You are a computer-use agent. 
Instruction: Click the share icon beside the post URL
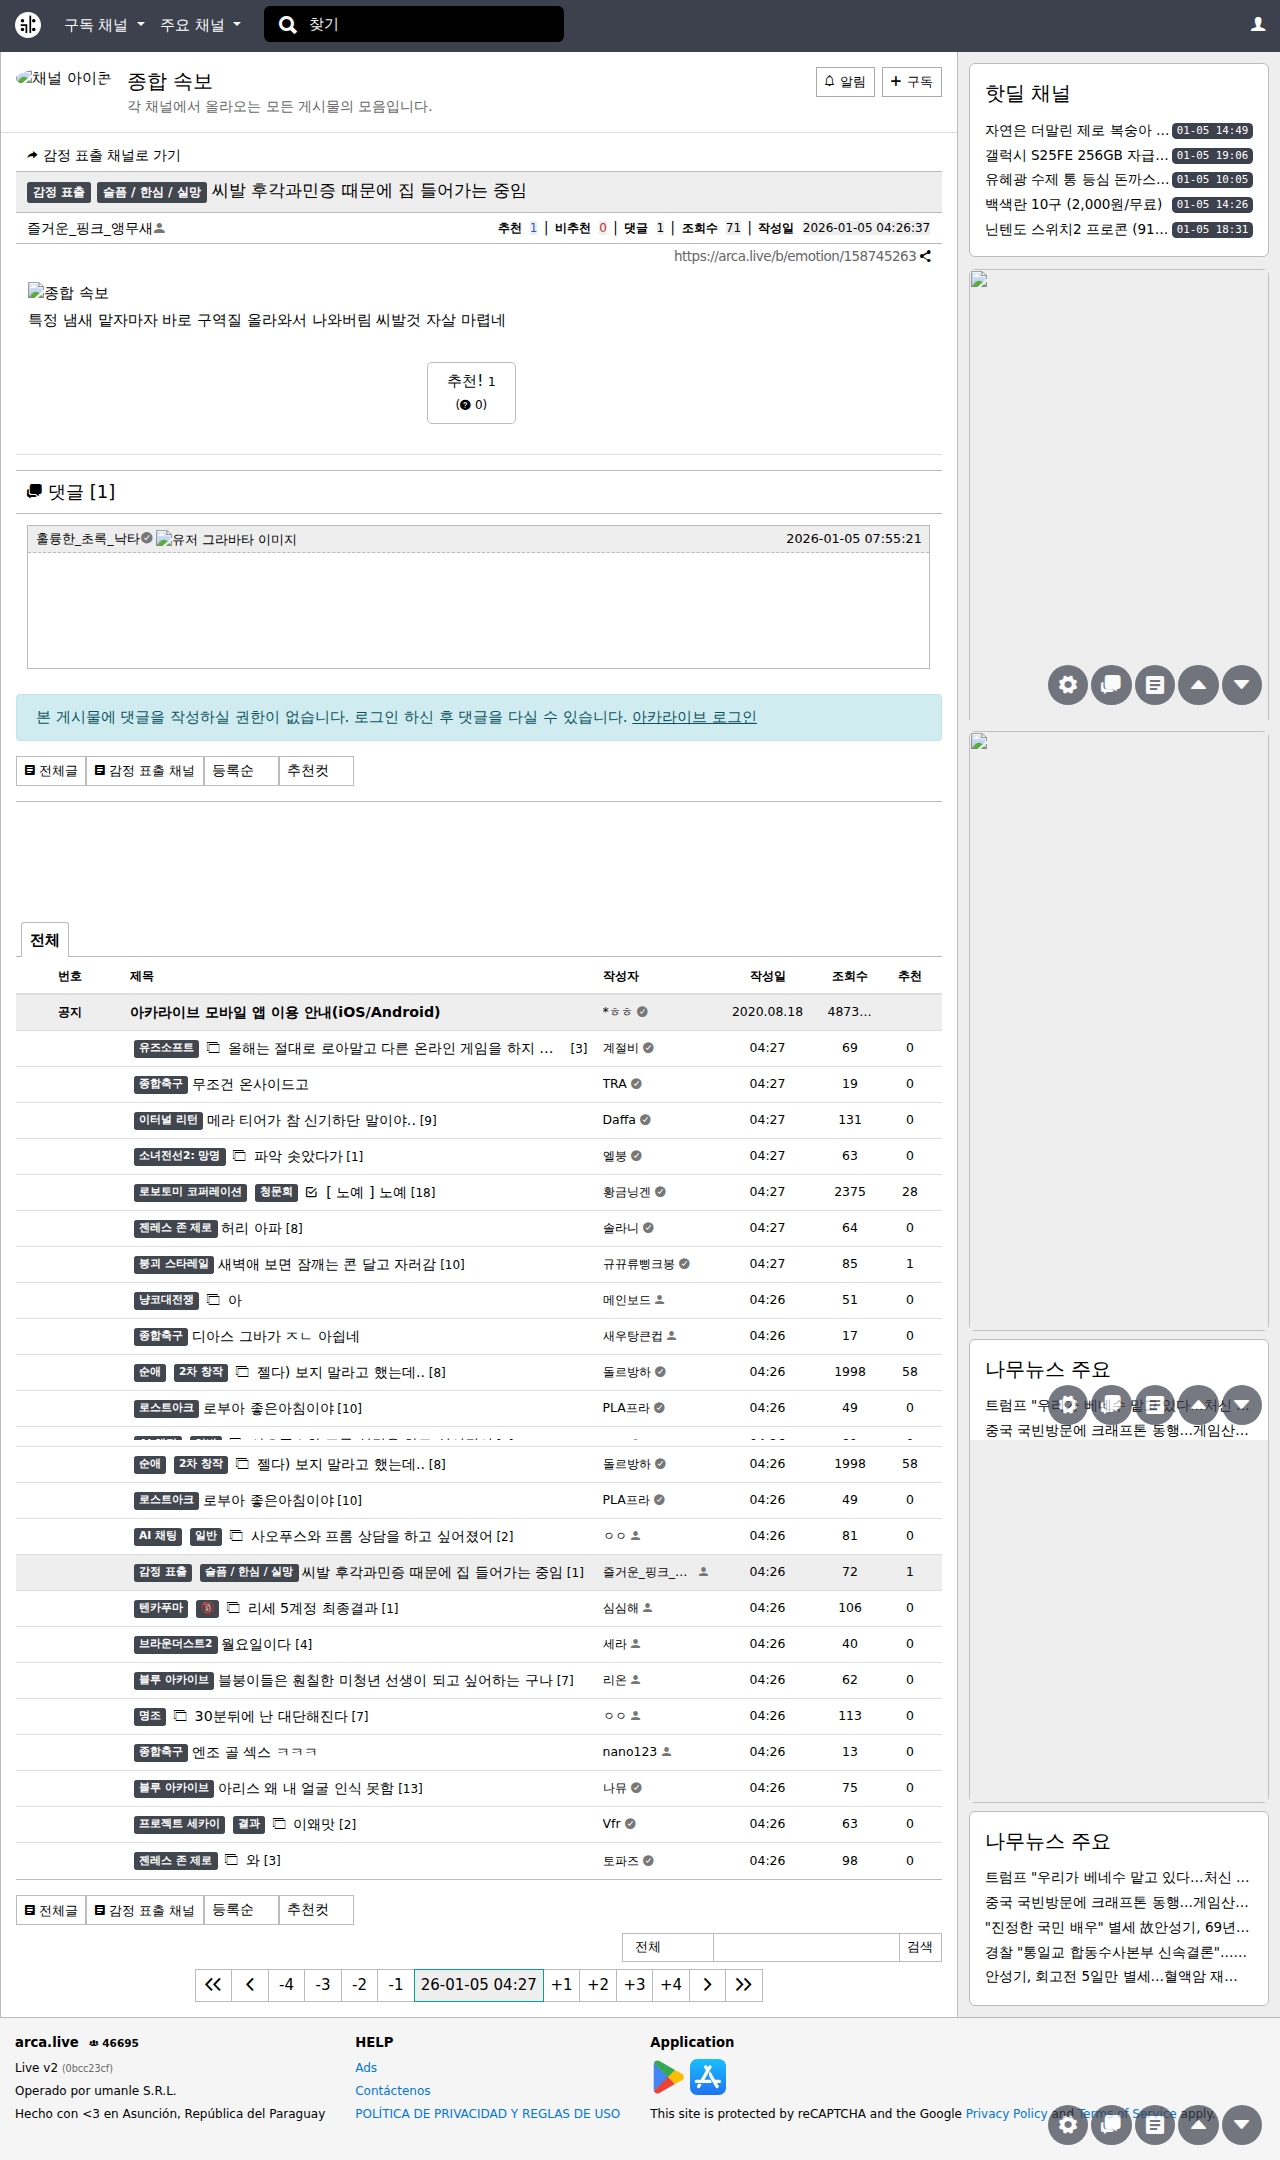(926, 257)
